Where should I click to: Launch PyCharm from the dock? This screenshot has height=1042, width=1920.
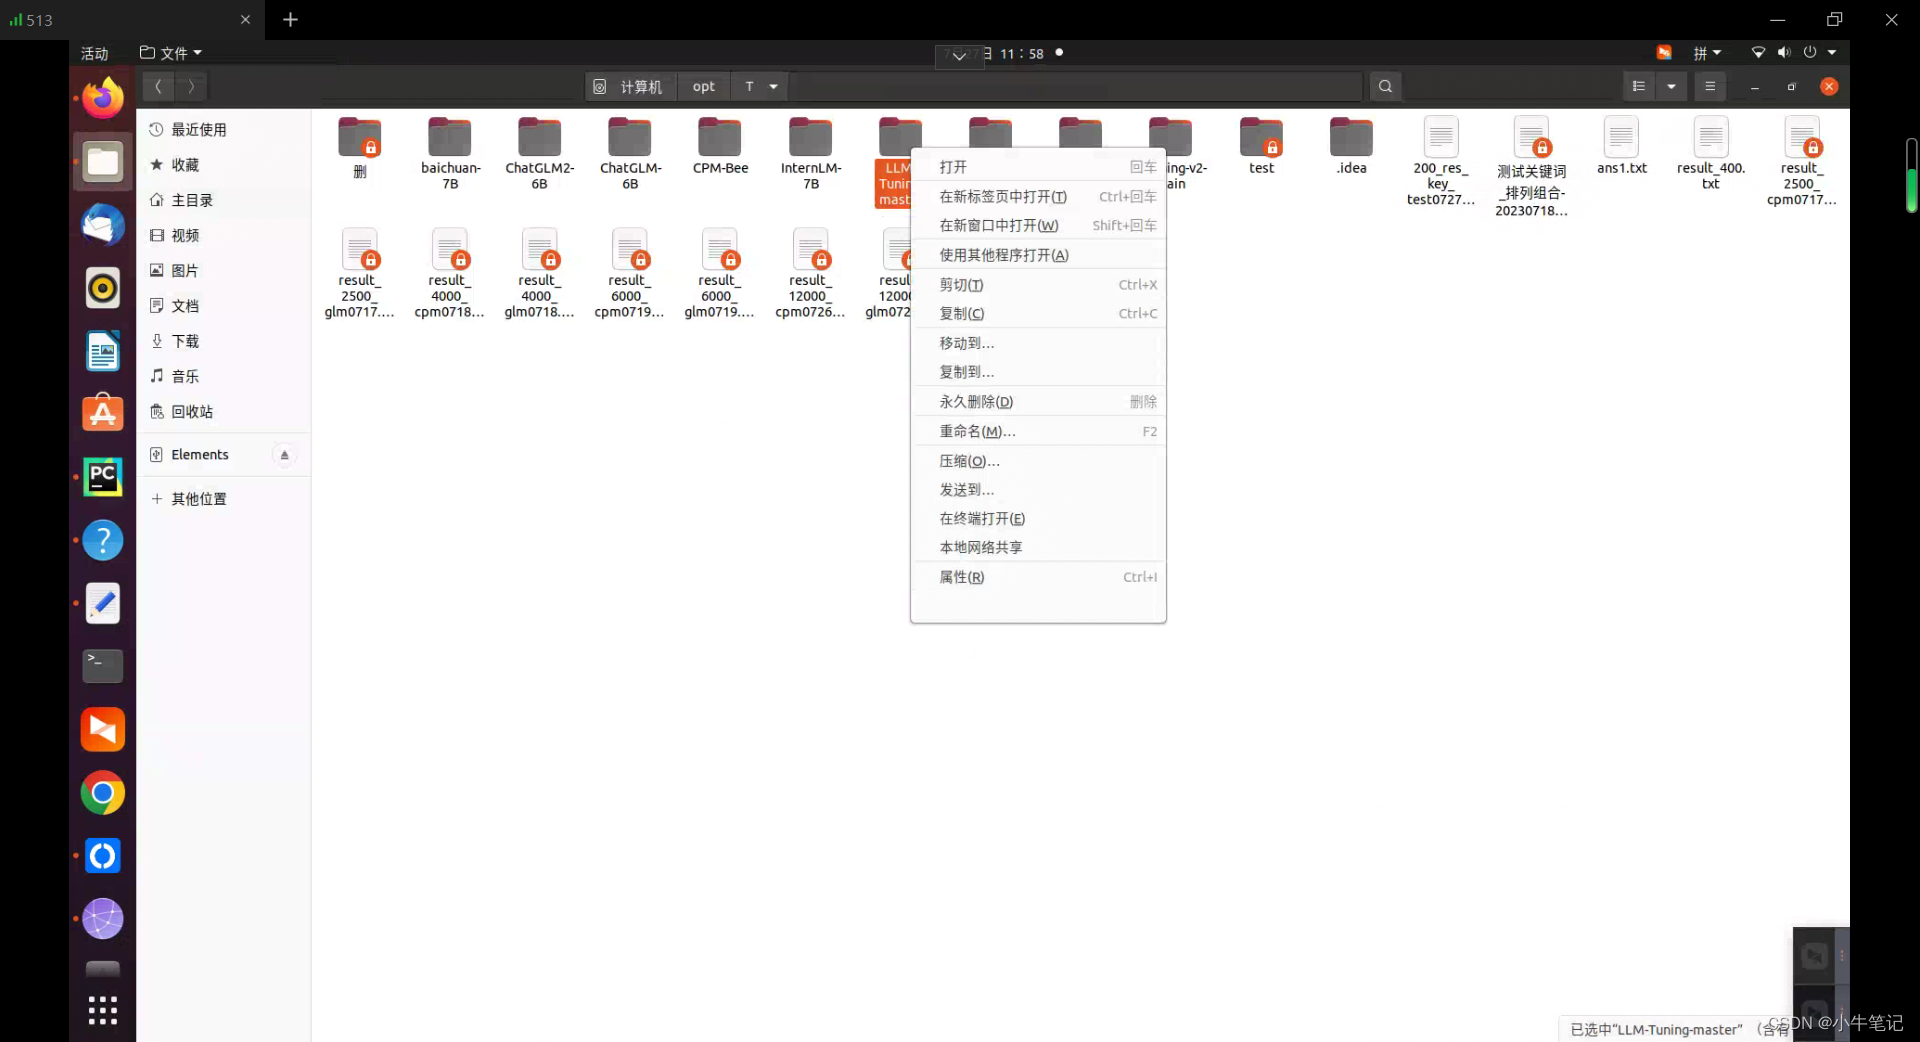103,477
